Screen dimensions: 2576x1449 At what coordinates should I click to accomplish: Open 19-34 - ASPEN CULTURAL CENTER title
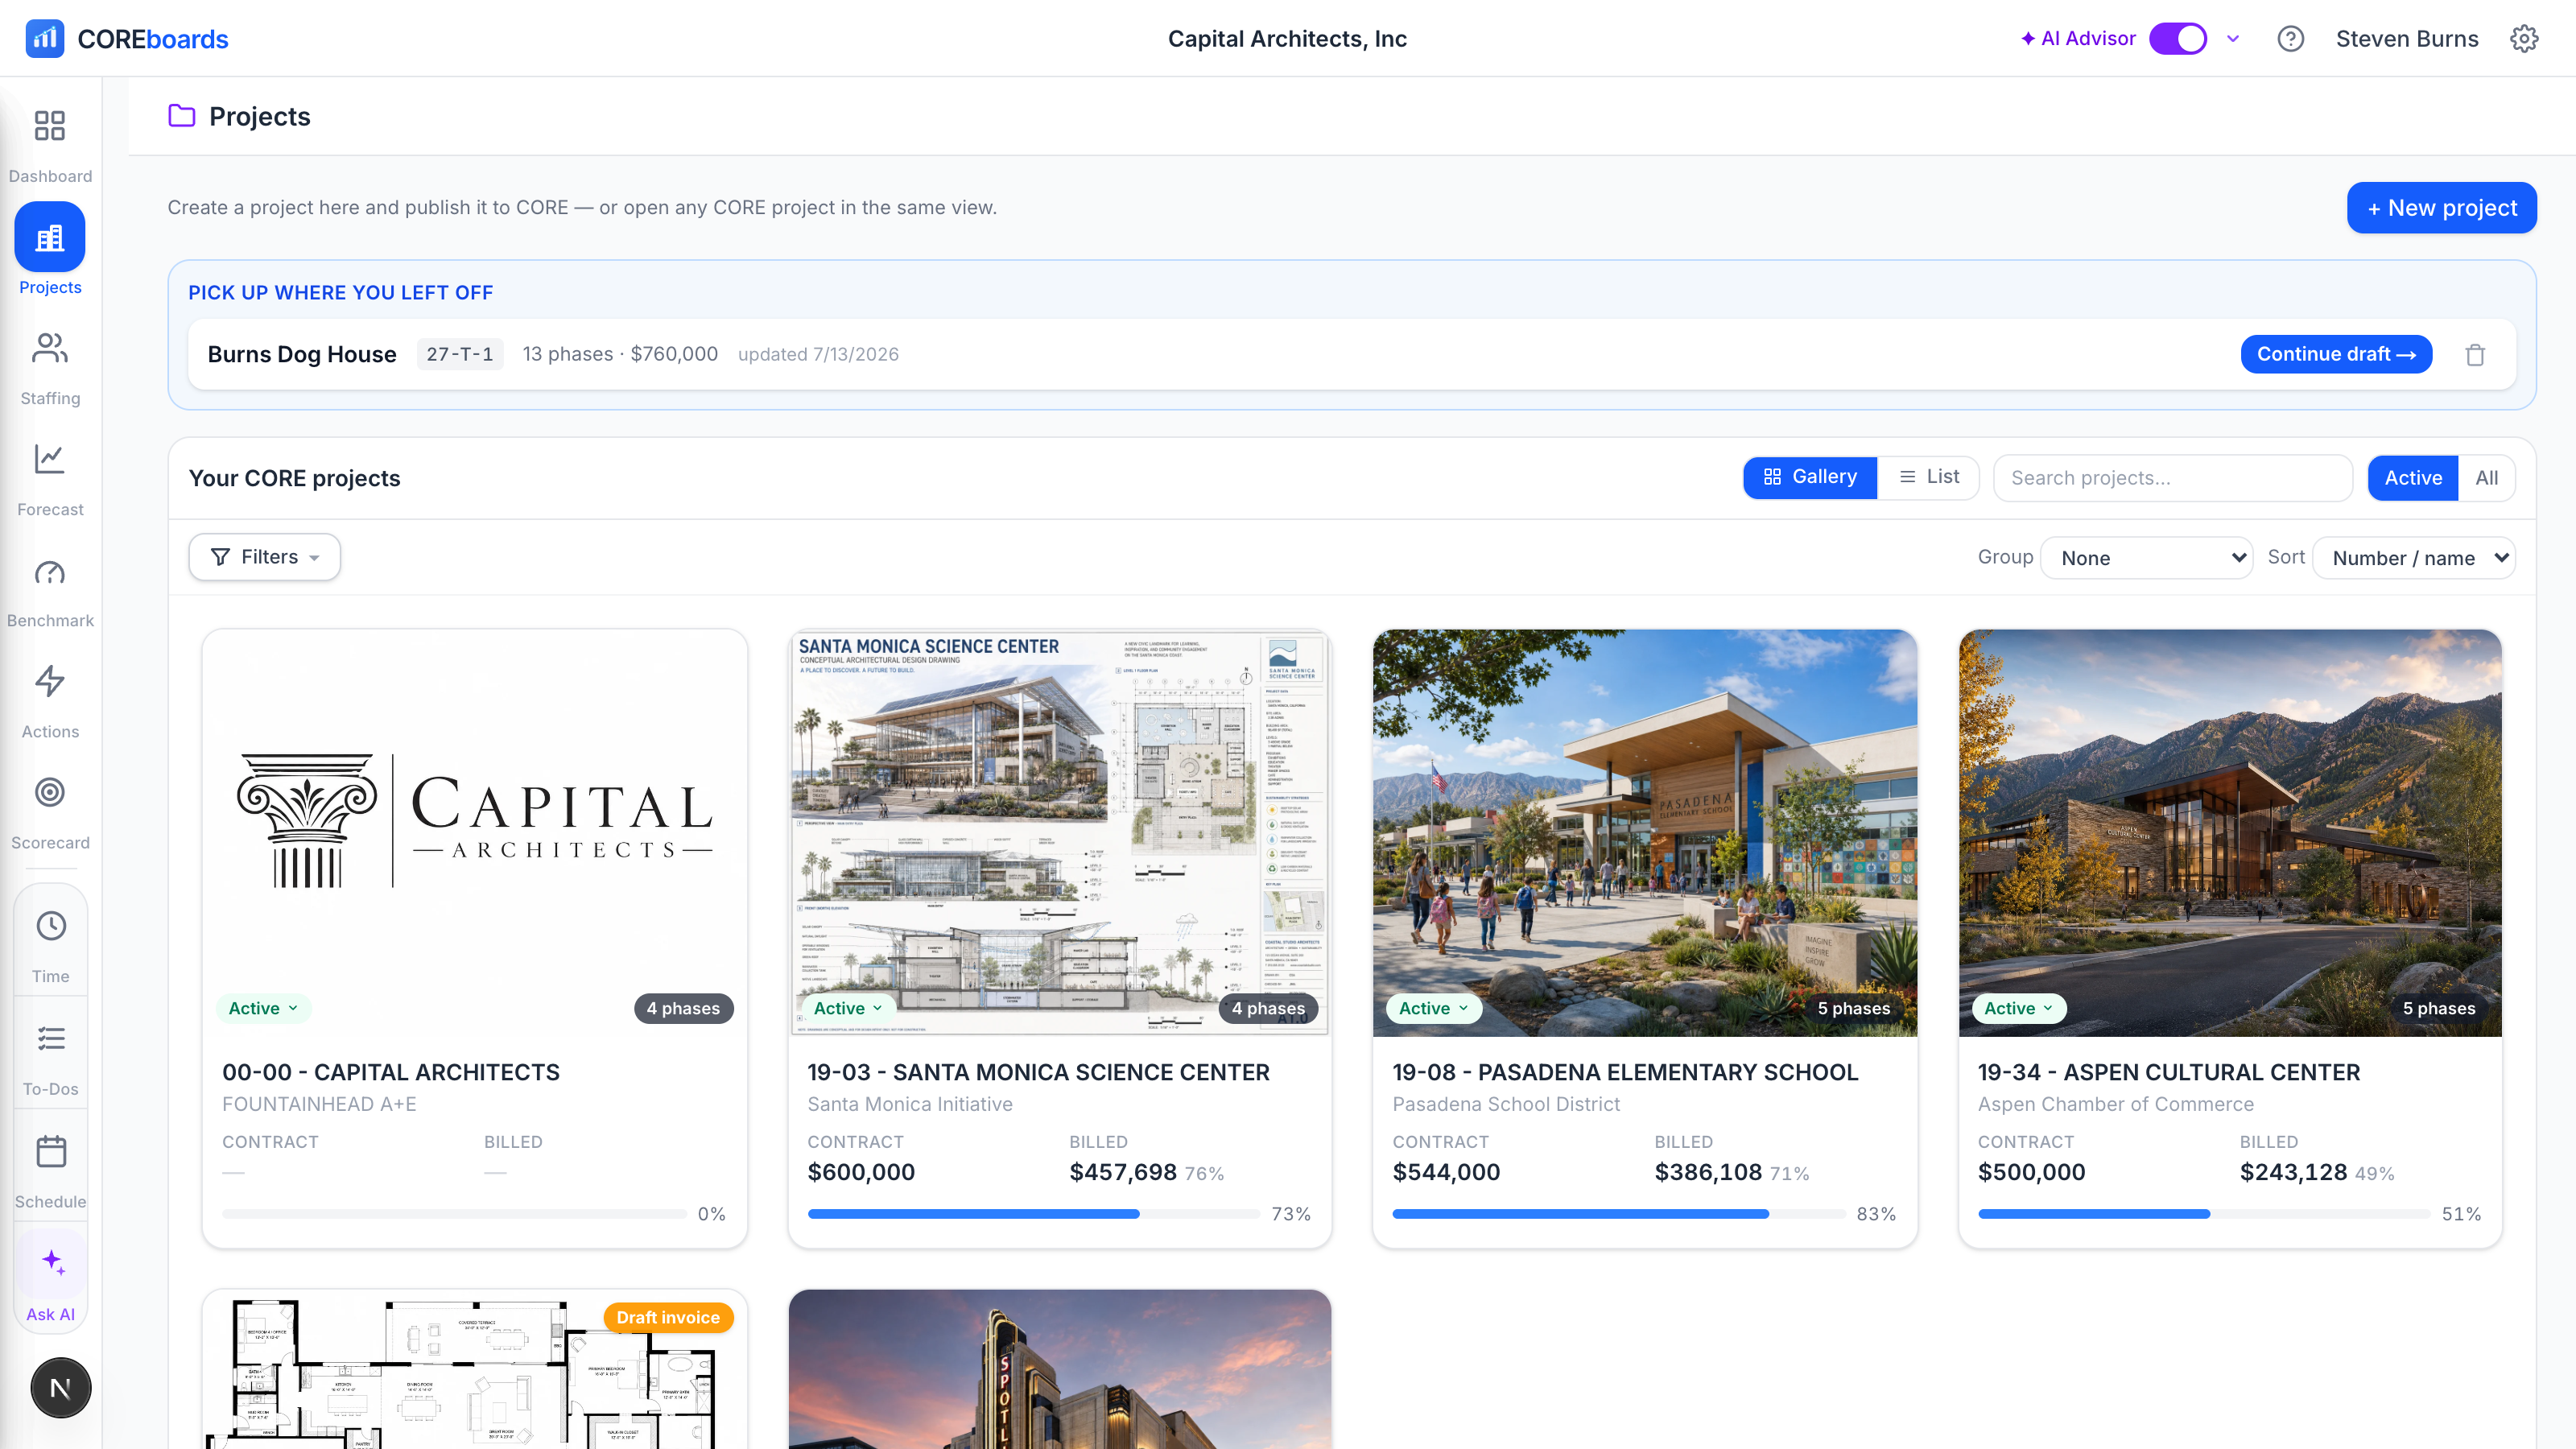click(2169, 1072)
